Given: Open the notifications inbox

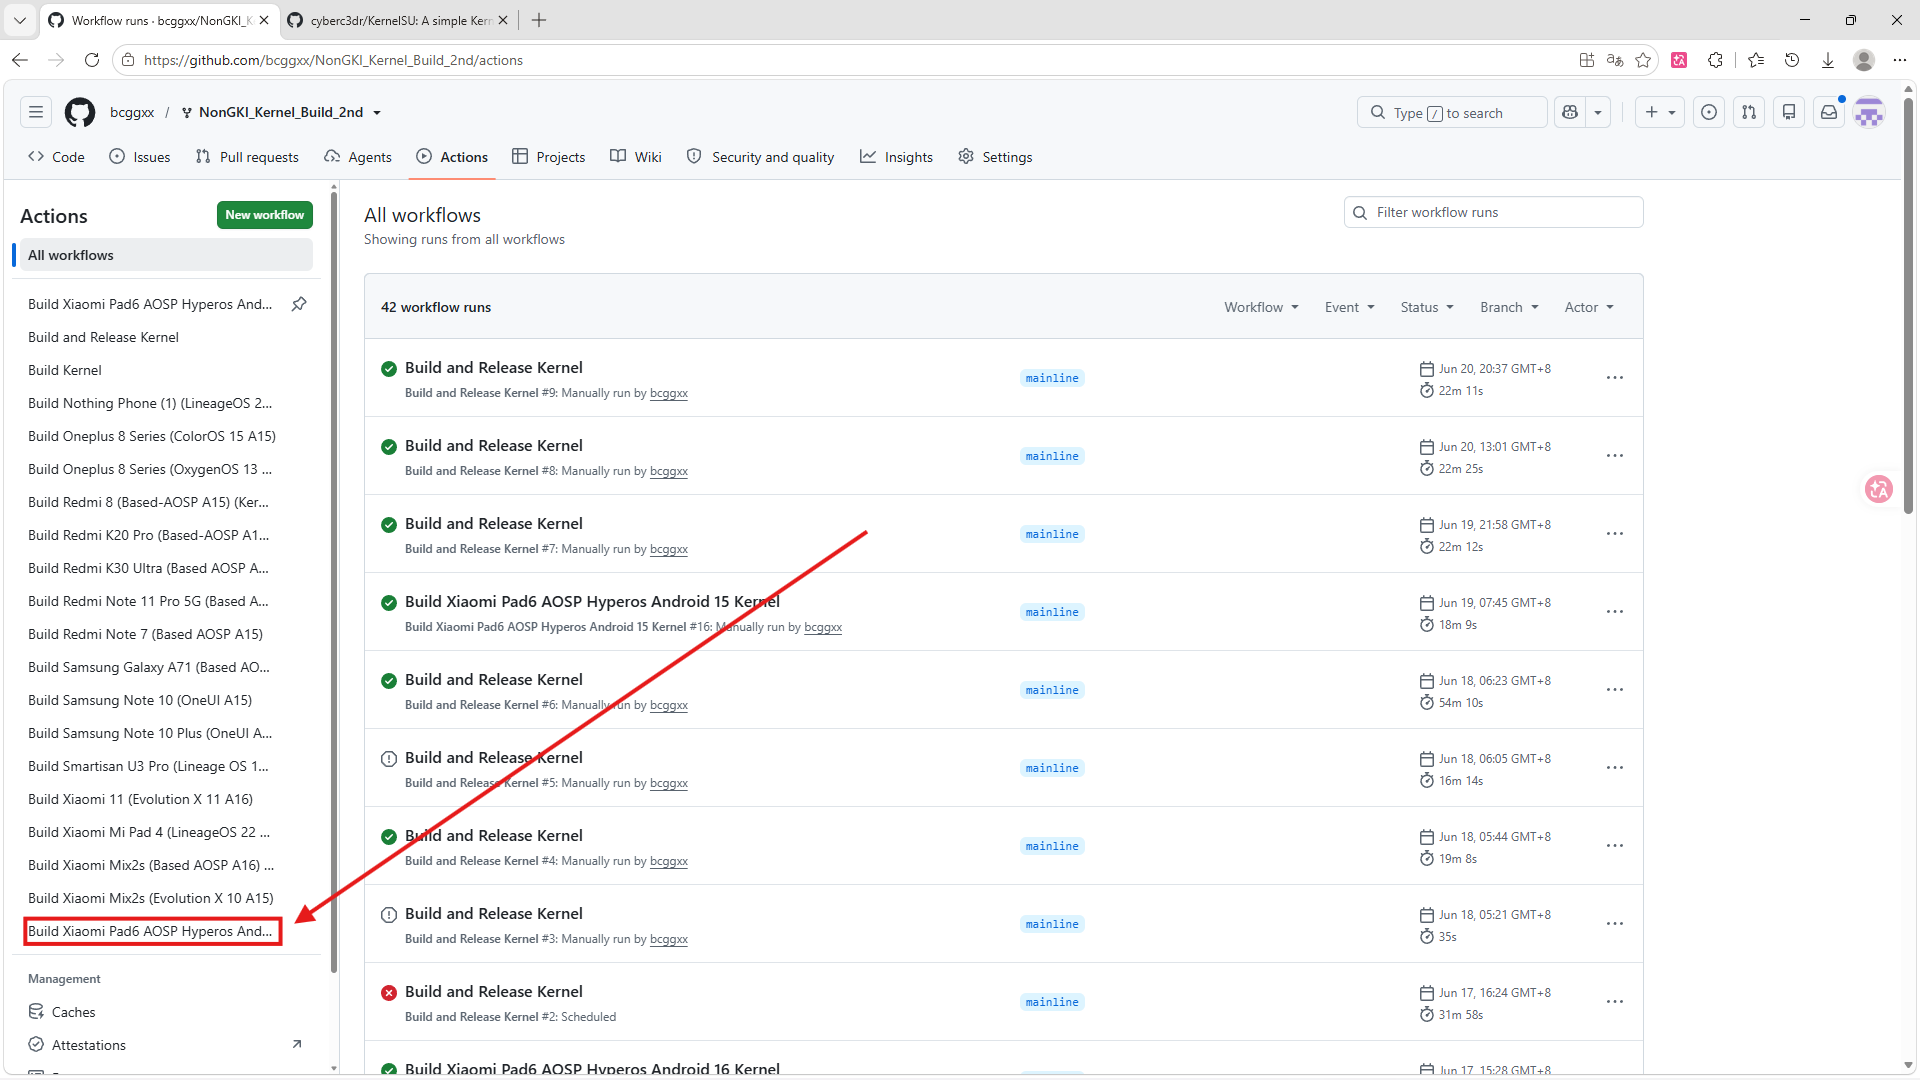Looking at the screenshot, I should [x=1829, y=112].
